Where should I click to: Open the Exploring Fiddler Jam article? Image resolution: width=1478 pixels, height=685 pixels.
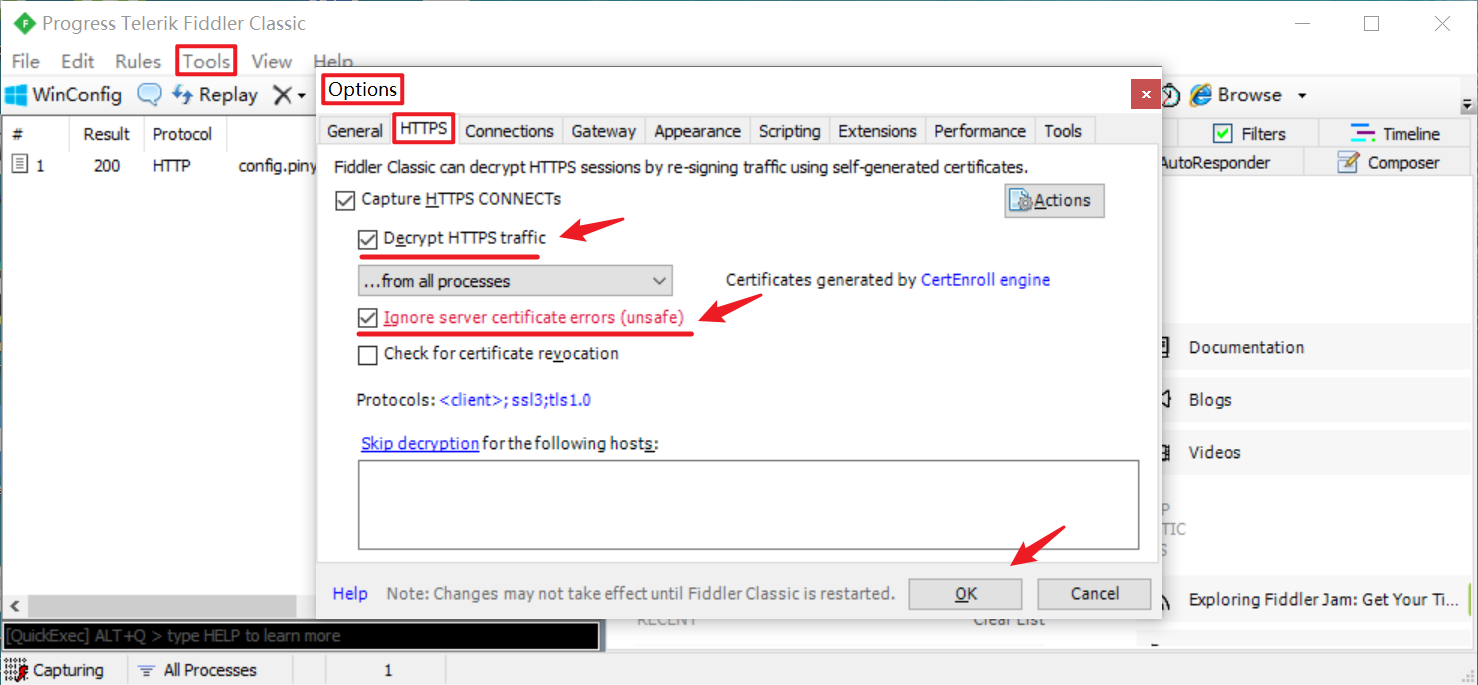[x=1323, y=600]
